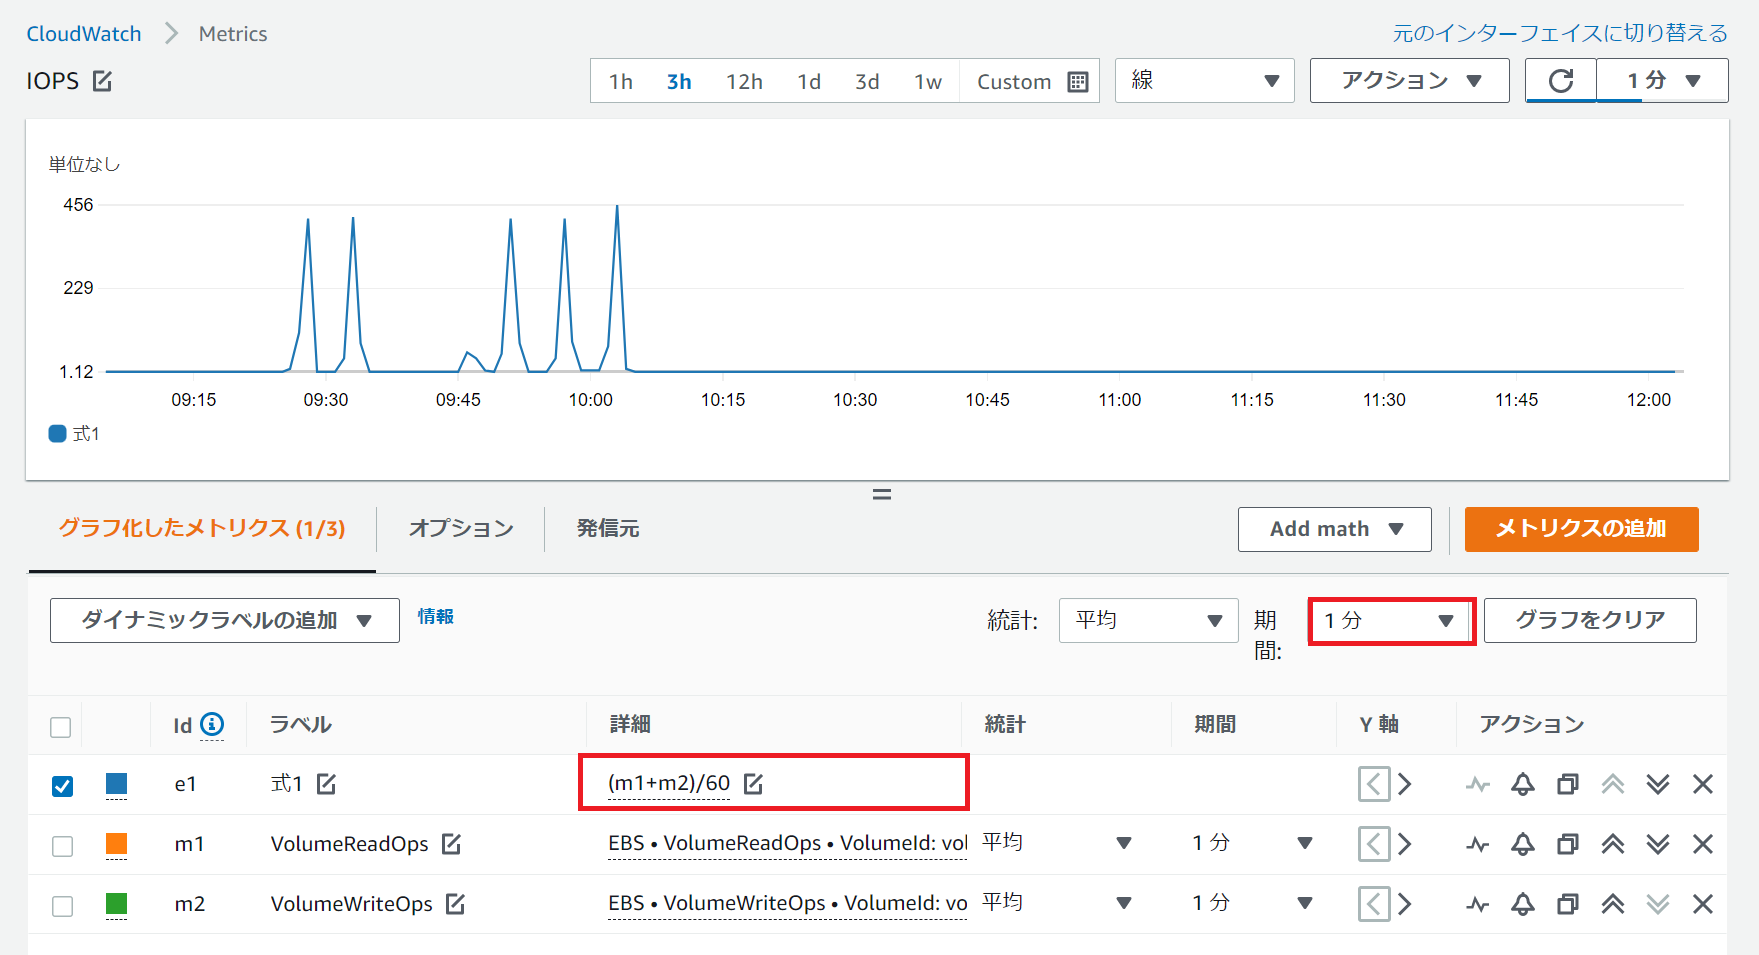
Task: Click the グラフをクリア button
Action: point(1590,620)
